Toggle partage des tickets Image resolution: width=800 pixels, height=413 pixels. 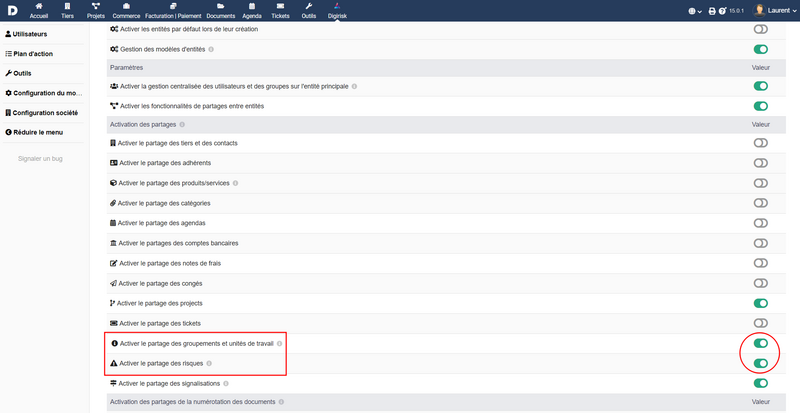click(x=760, y=323)
